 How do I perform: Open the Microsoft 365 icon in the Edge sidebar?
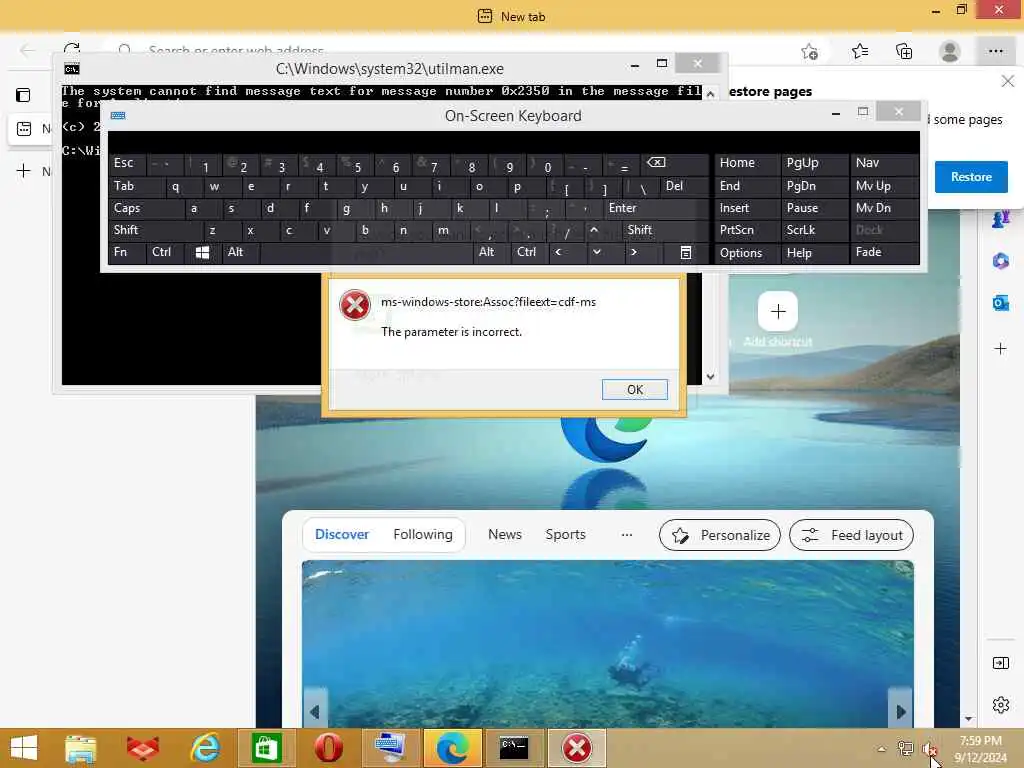(1000, 261)
